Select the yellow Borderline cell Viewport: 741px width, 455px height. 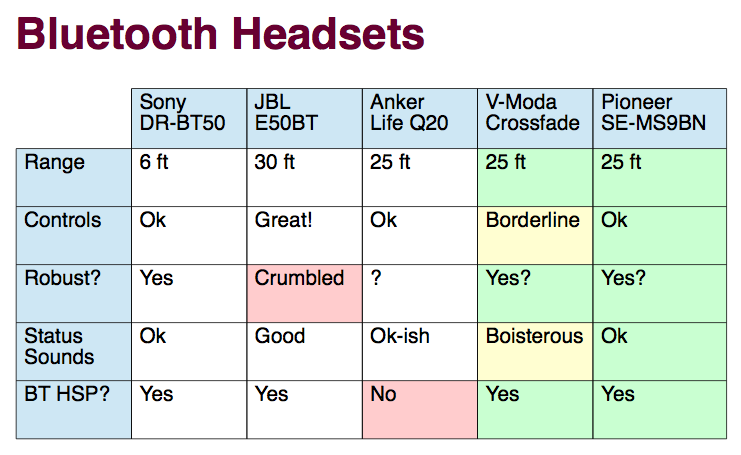(535, 233)
